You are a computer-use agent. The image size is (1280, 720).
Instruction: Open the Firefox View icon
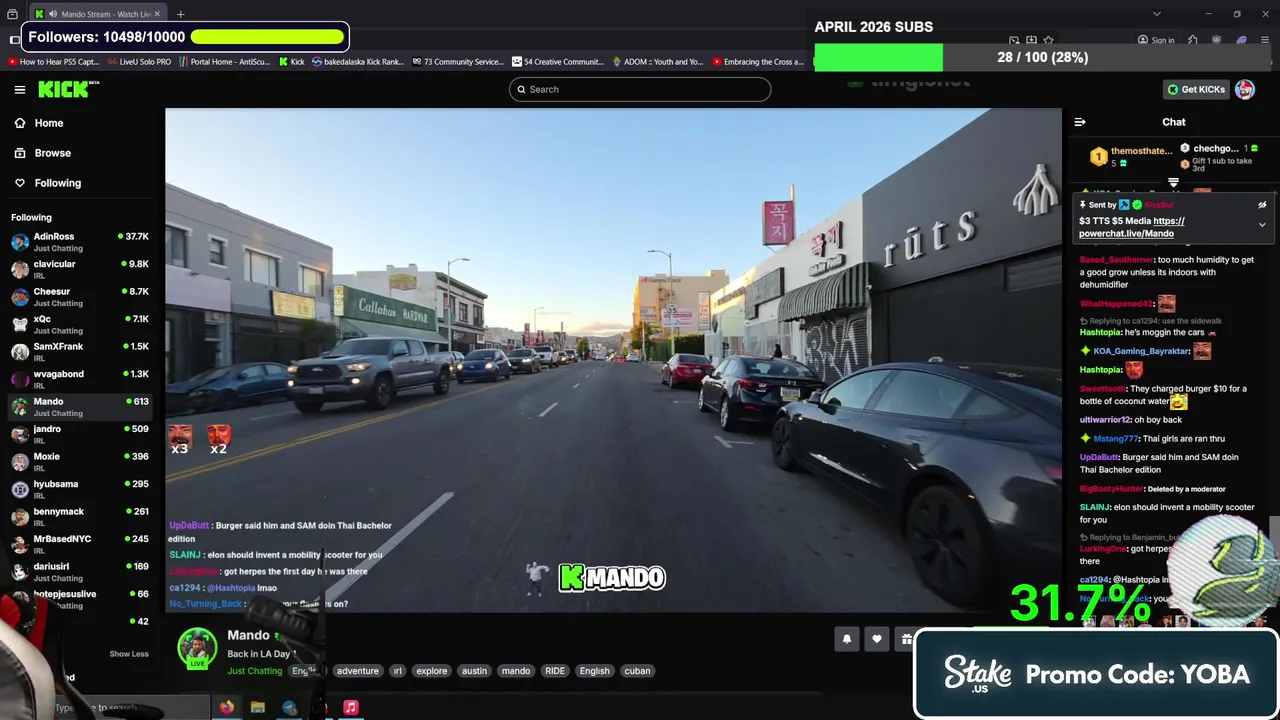(12, 14)
